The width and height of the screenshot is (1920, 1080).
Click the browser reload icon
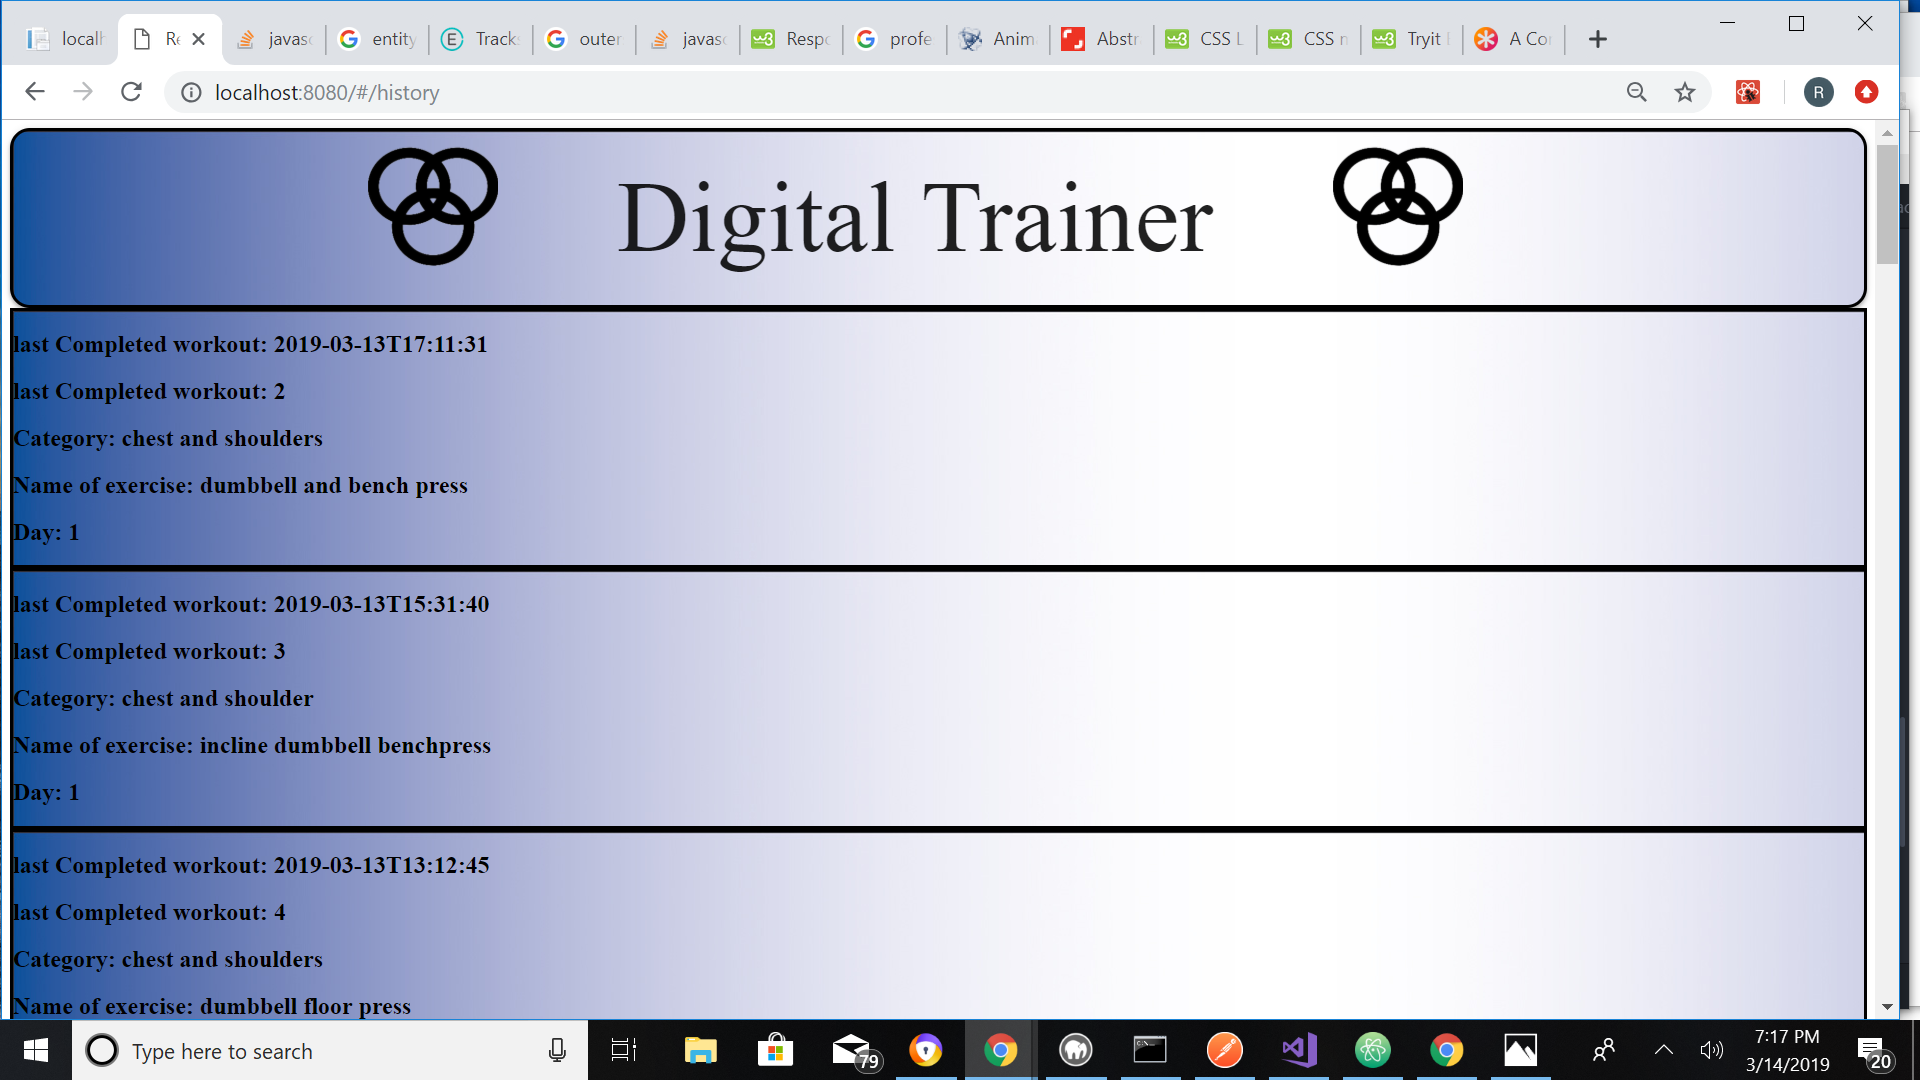[131, 92]
